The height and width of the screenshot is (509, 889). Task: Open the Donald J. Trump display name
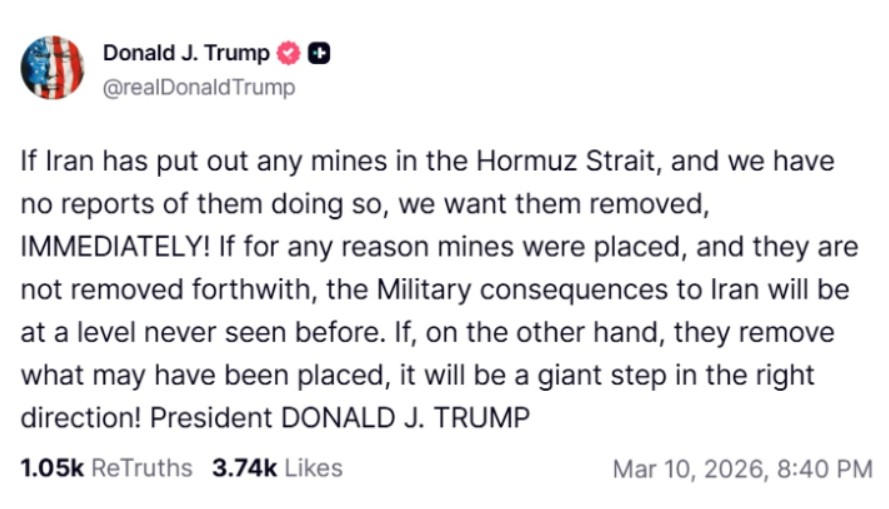coord(186,54)
